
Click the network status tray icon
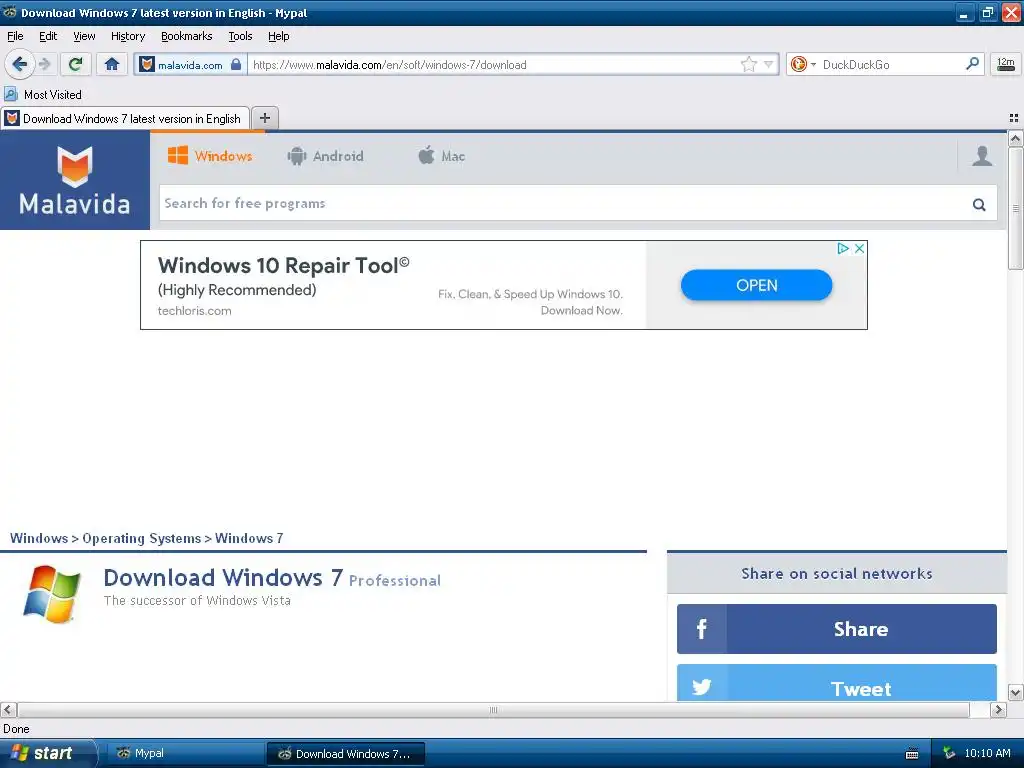tap(949, 754)
